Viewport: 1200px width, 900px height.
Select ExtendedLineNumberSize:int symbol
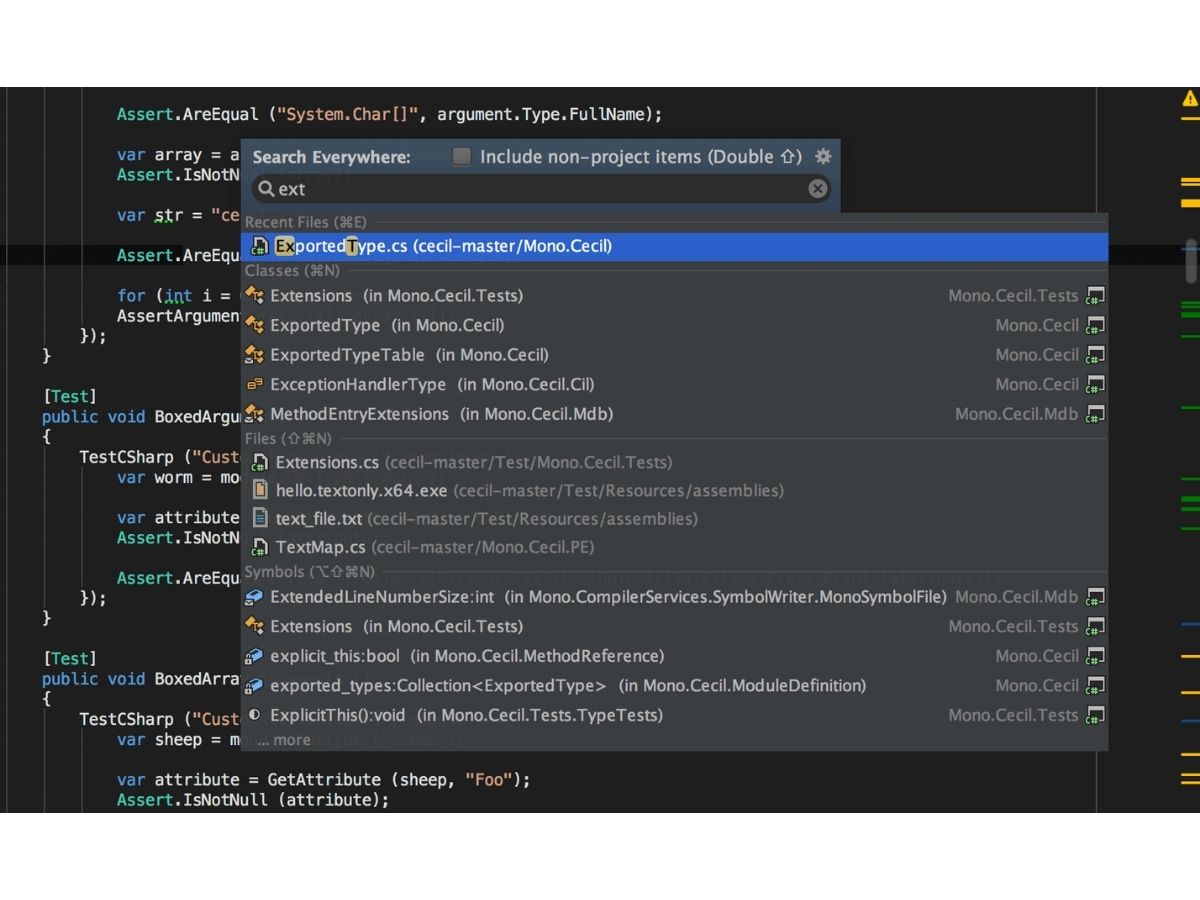point(675,597)
